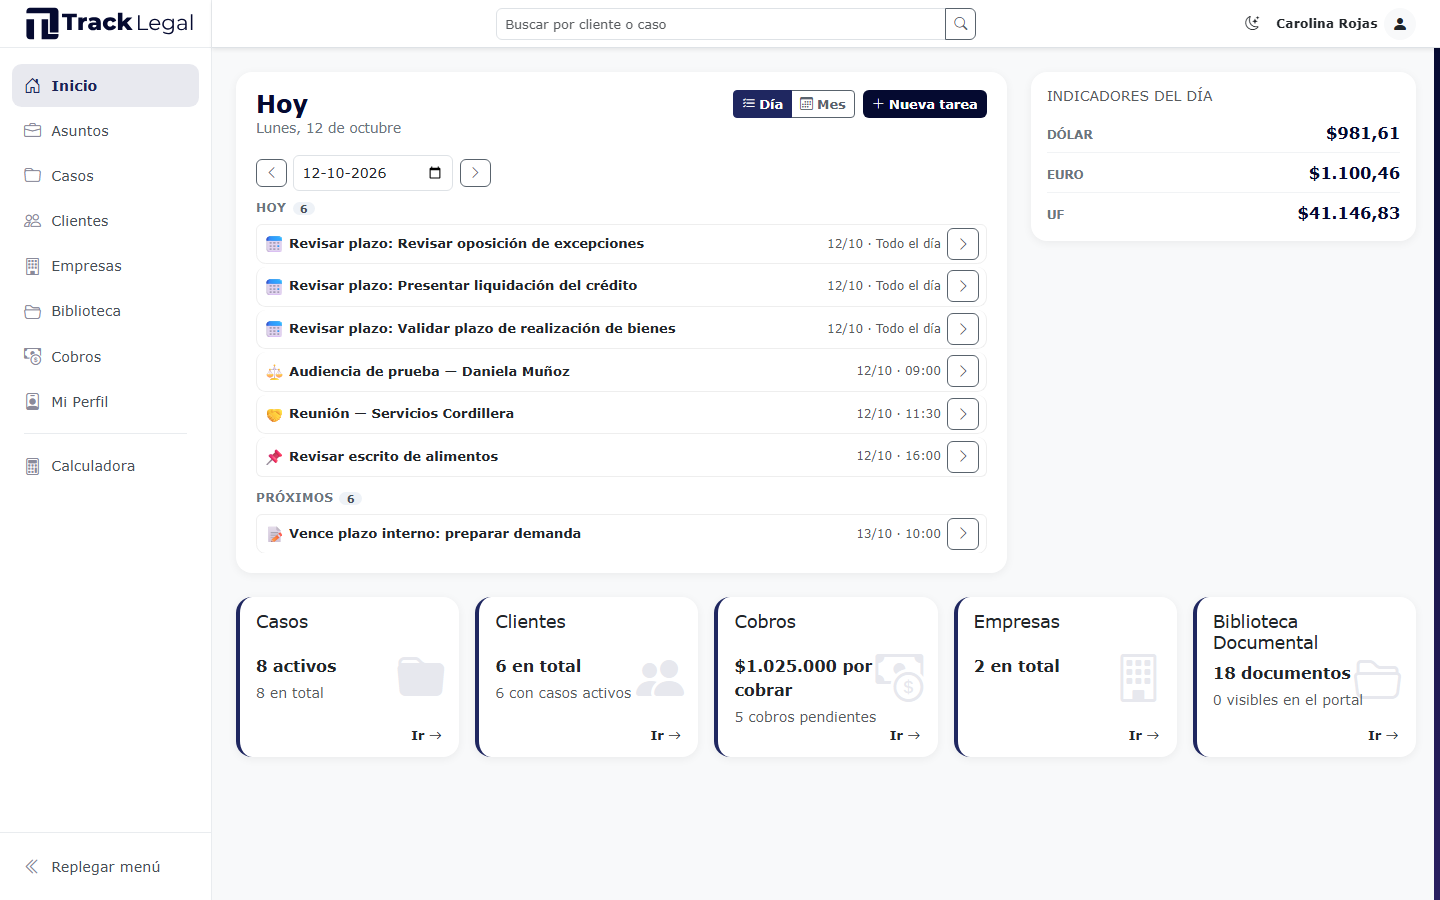Switch to Día view

(763, 104)
